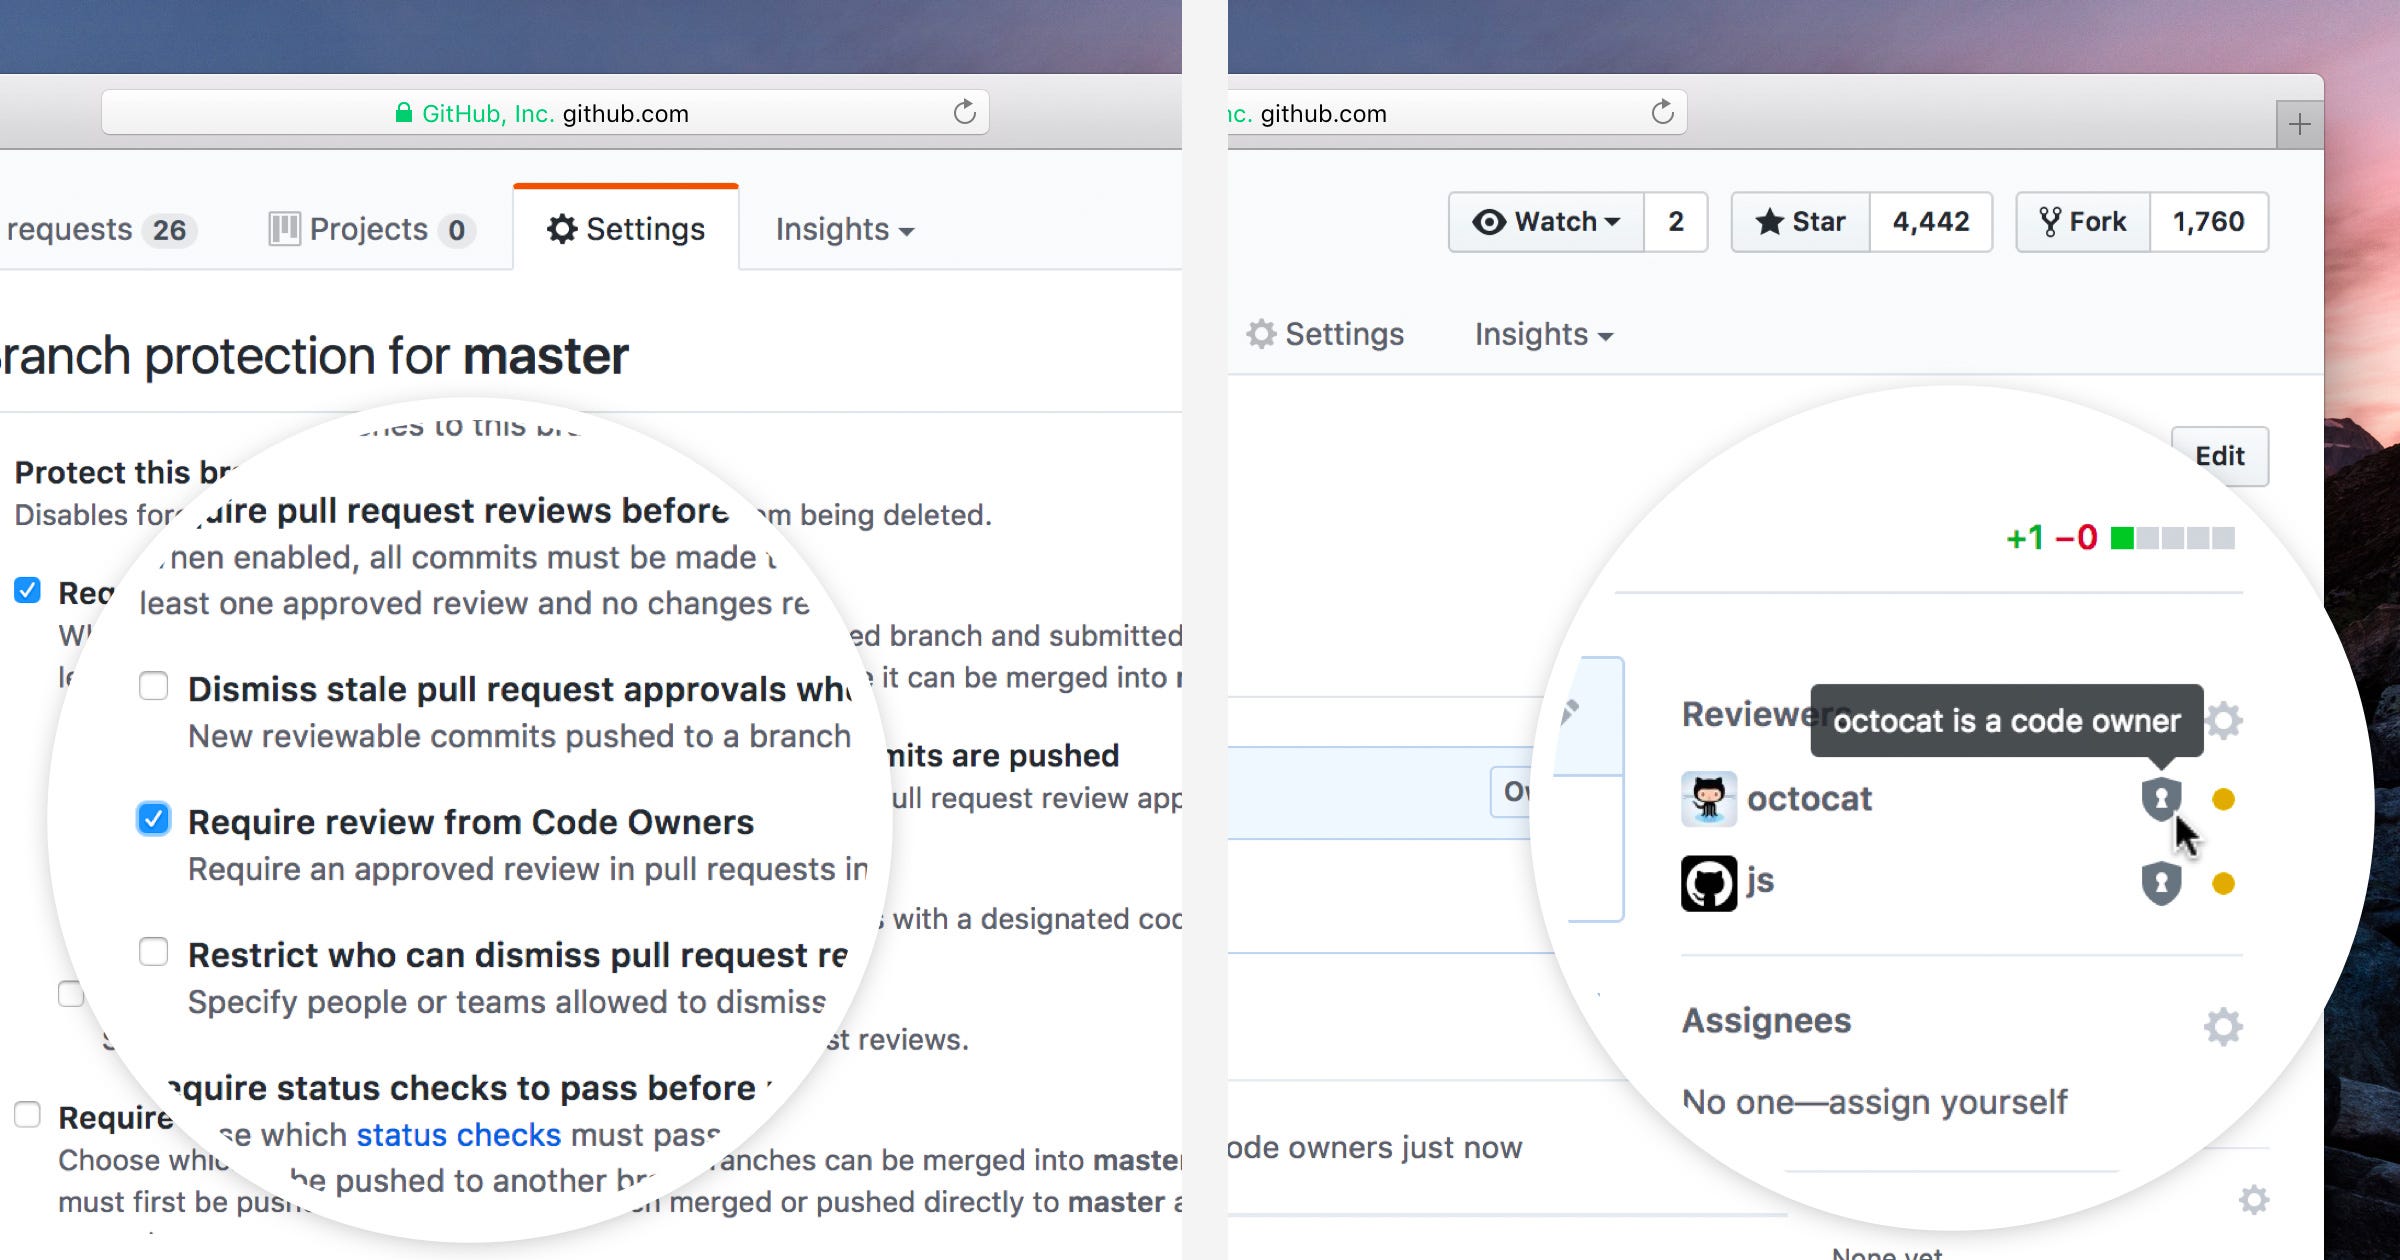The height and width of the screenshot is (1260, 2400).
Task: Click the green lock icon in address bar
Action: coord(403,112)
